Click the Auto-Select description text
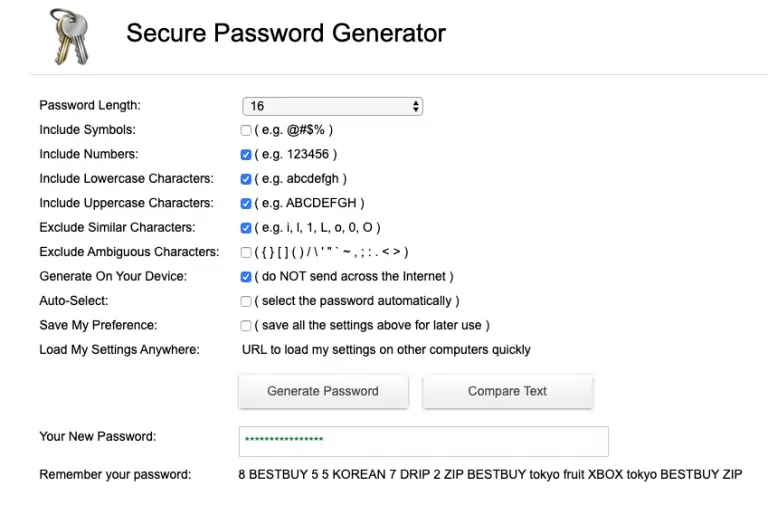Screen dimensions: 768x505 [357, 301]
